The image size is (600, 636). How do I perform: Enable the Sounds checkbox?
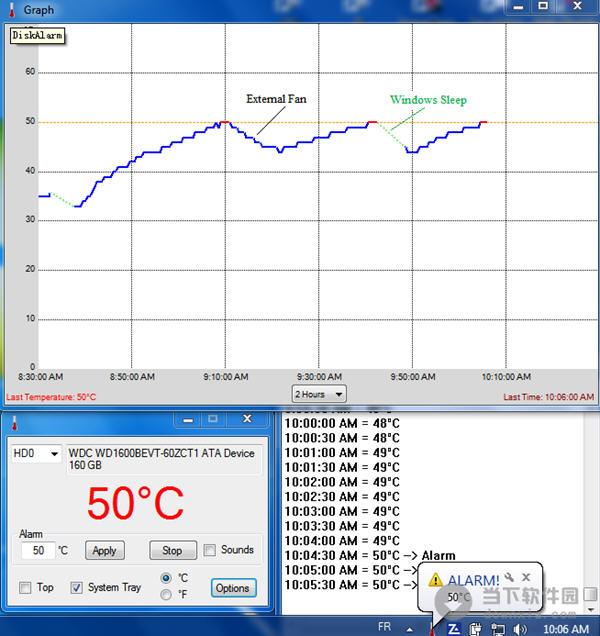pos(209,550)
